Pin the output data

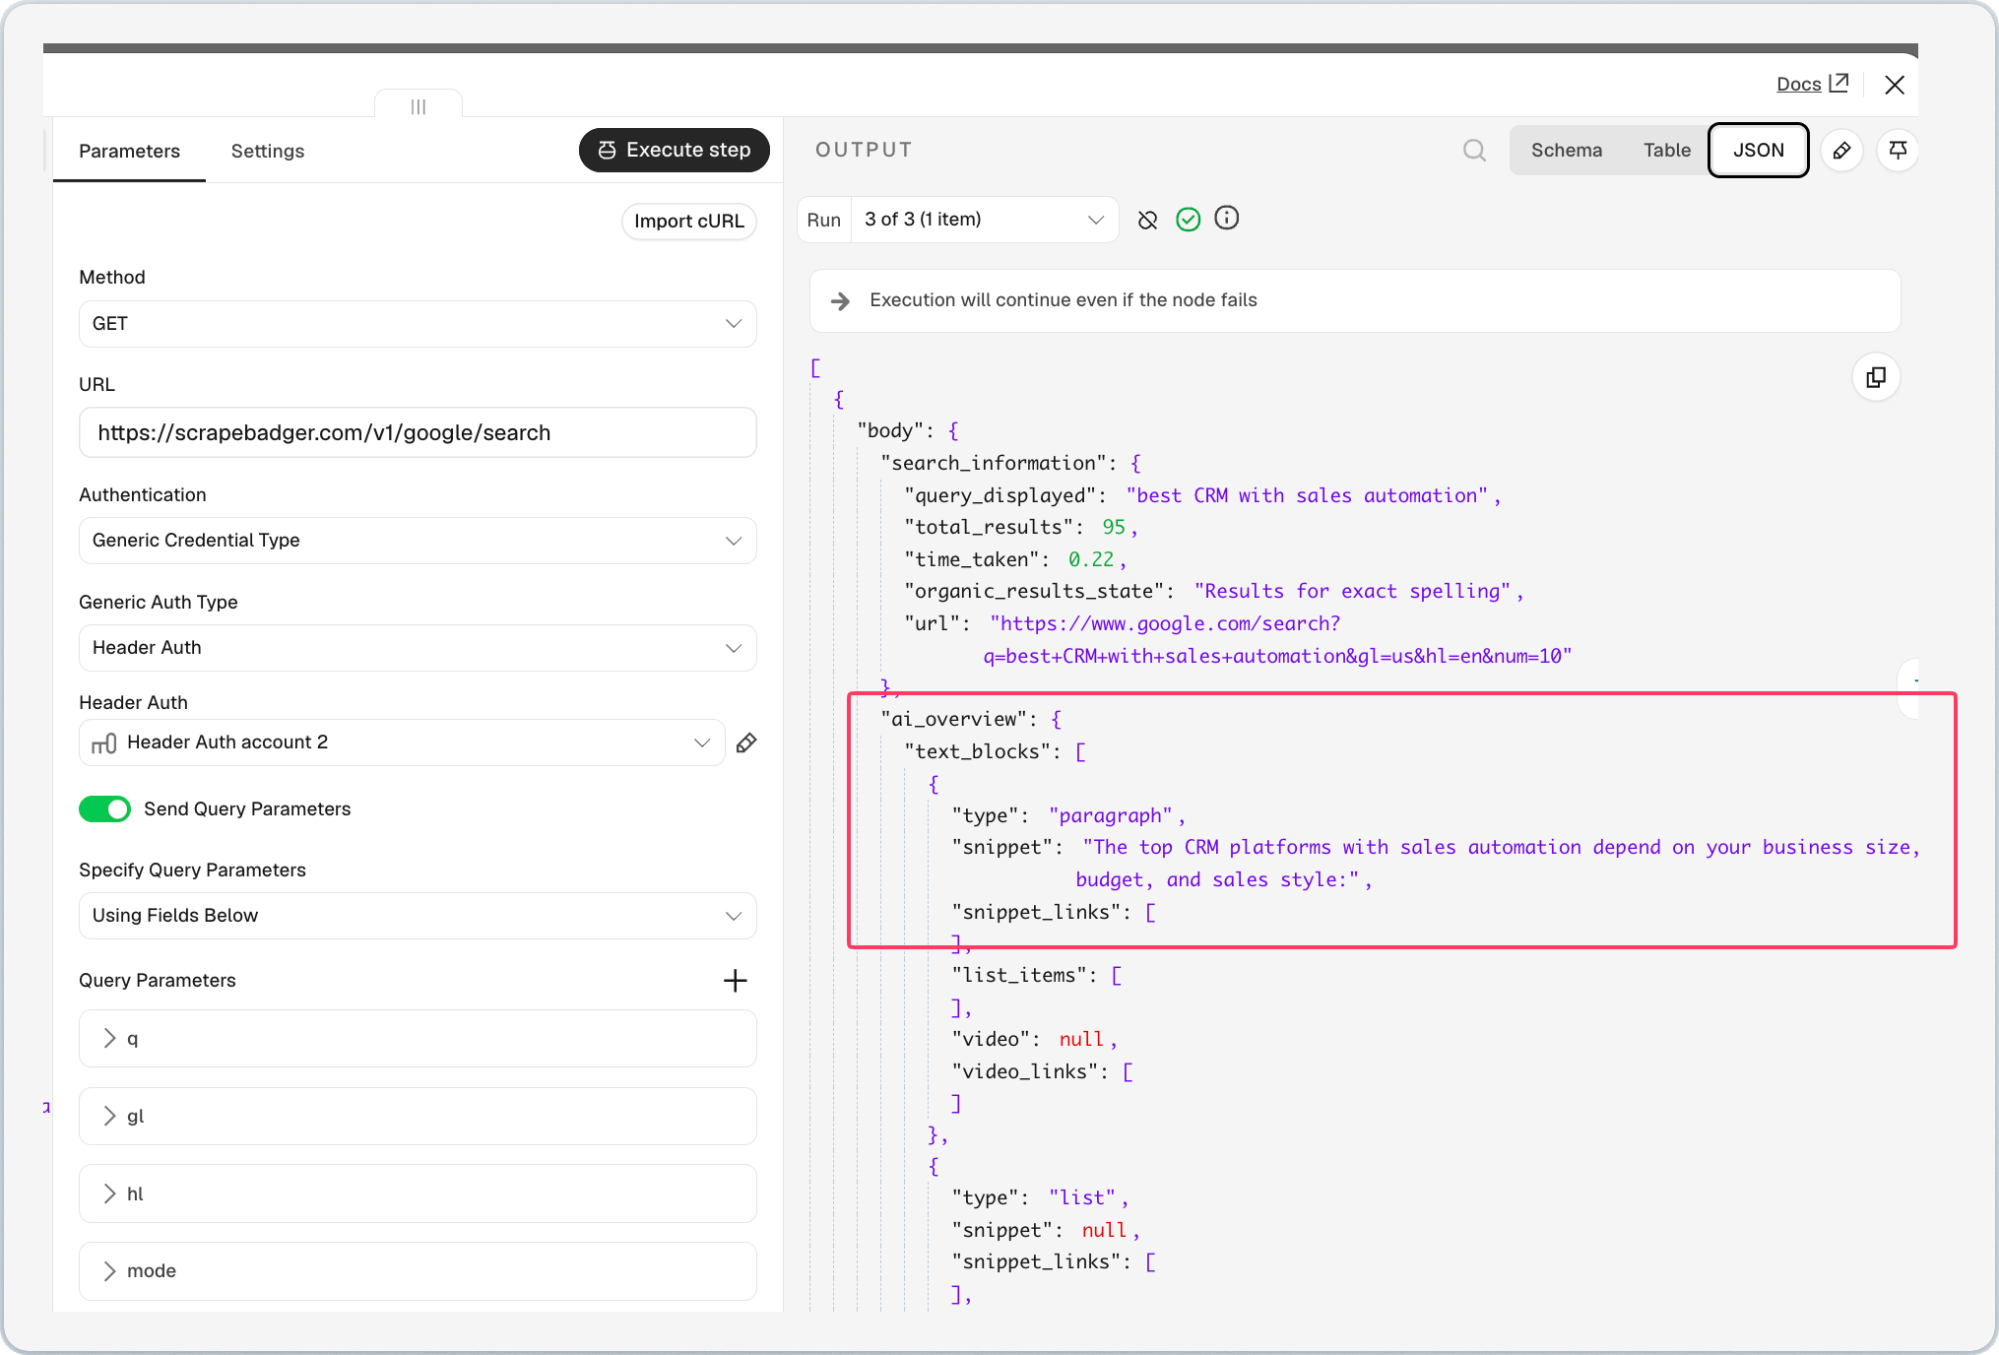pos(1897,150)
